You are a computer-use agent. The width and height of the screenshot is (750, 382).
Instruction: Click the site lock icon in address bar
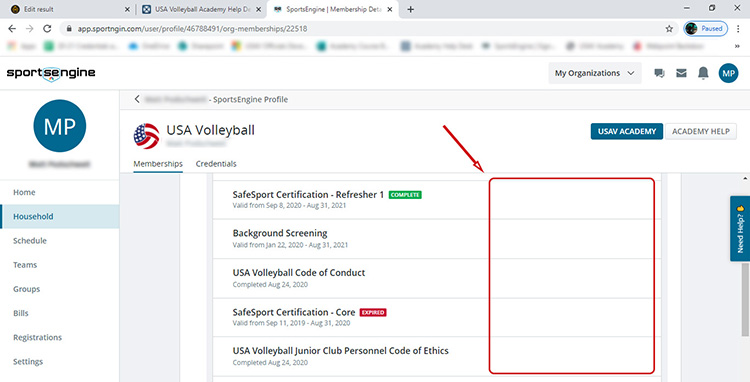69,29
